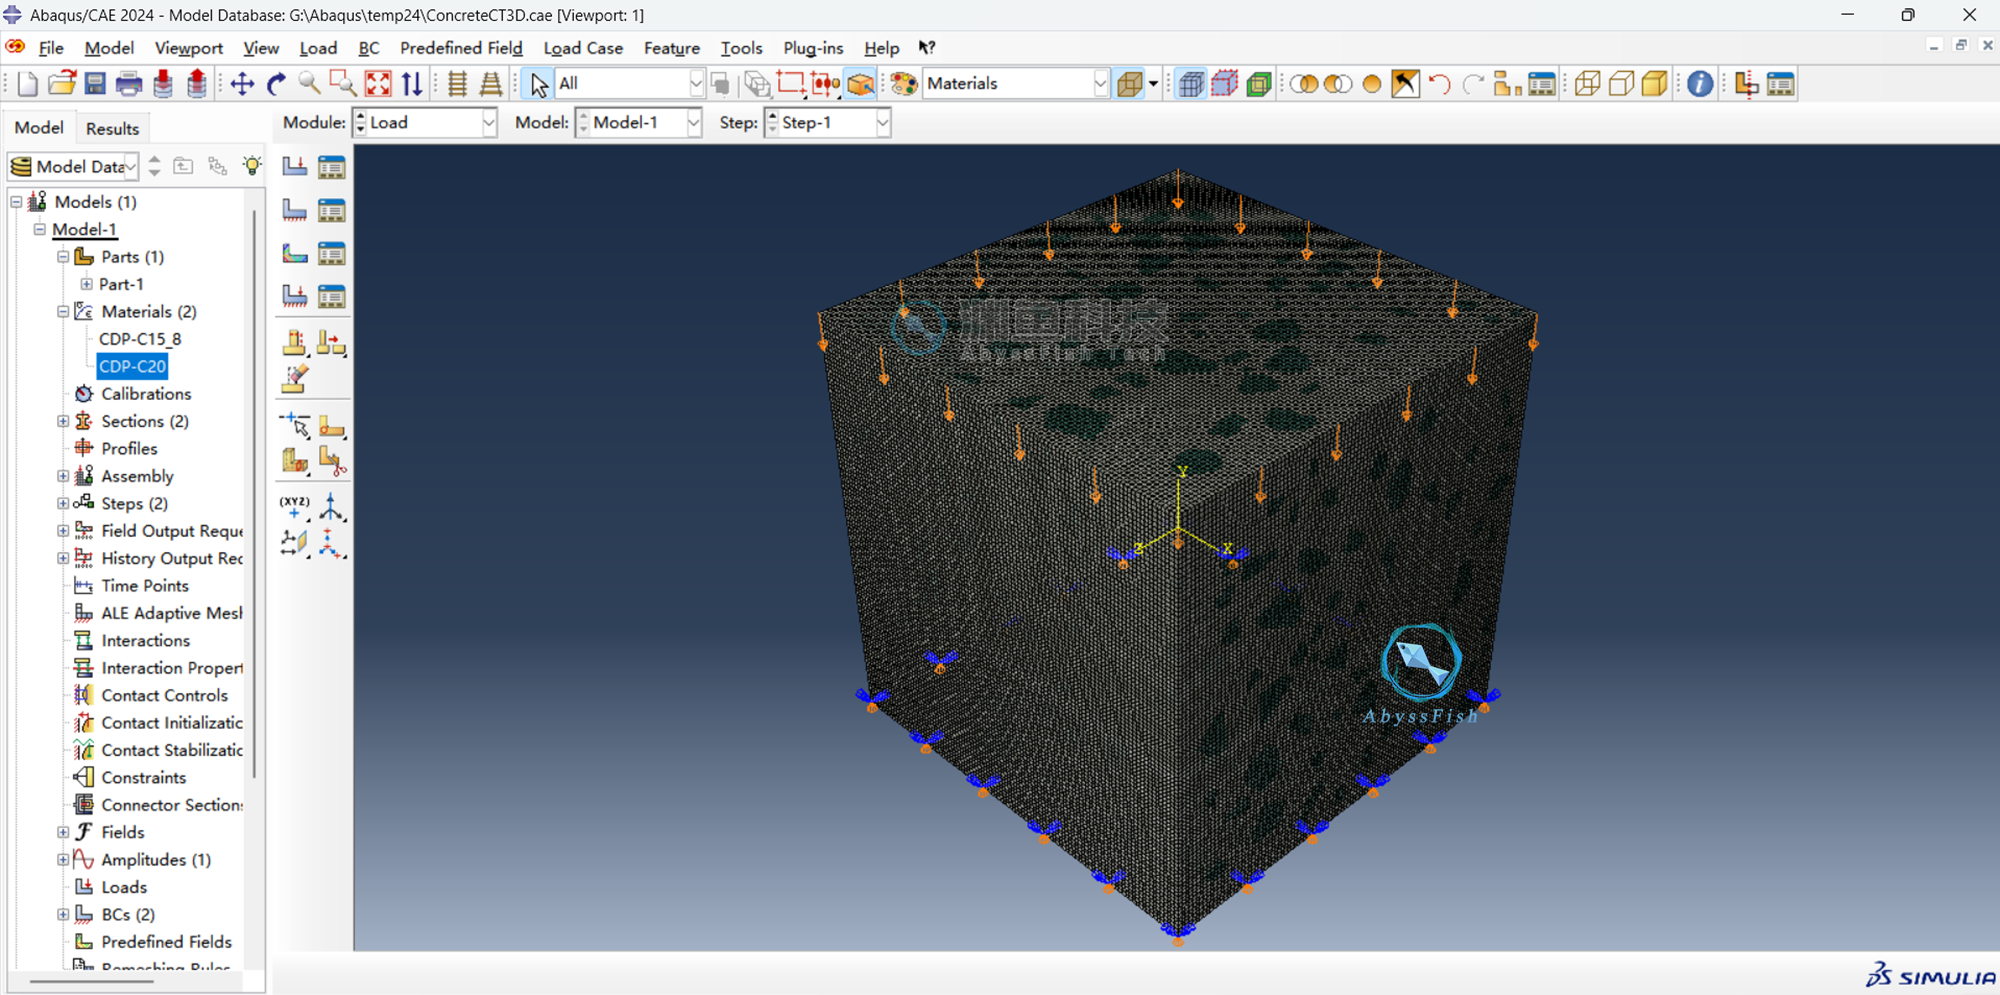Click the Module stepper arrows
The height and width of the screenshot is (995, 2000).
(360, 123)
